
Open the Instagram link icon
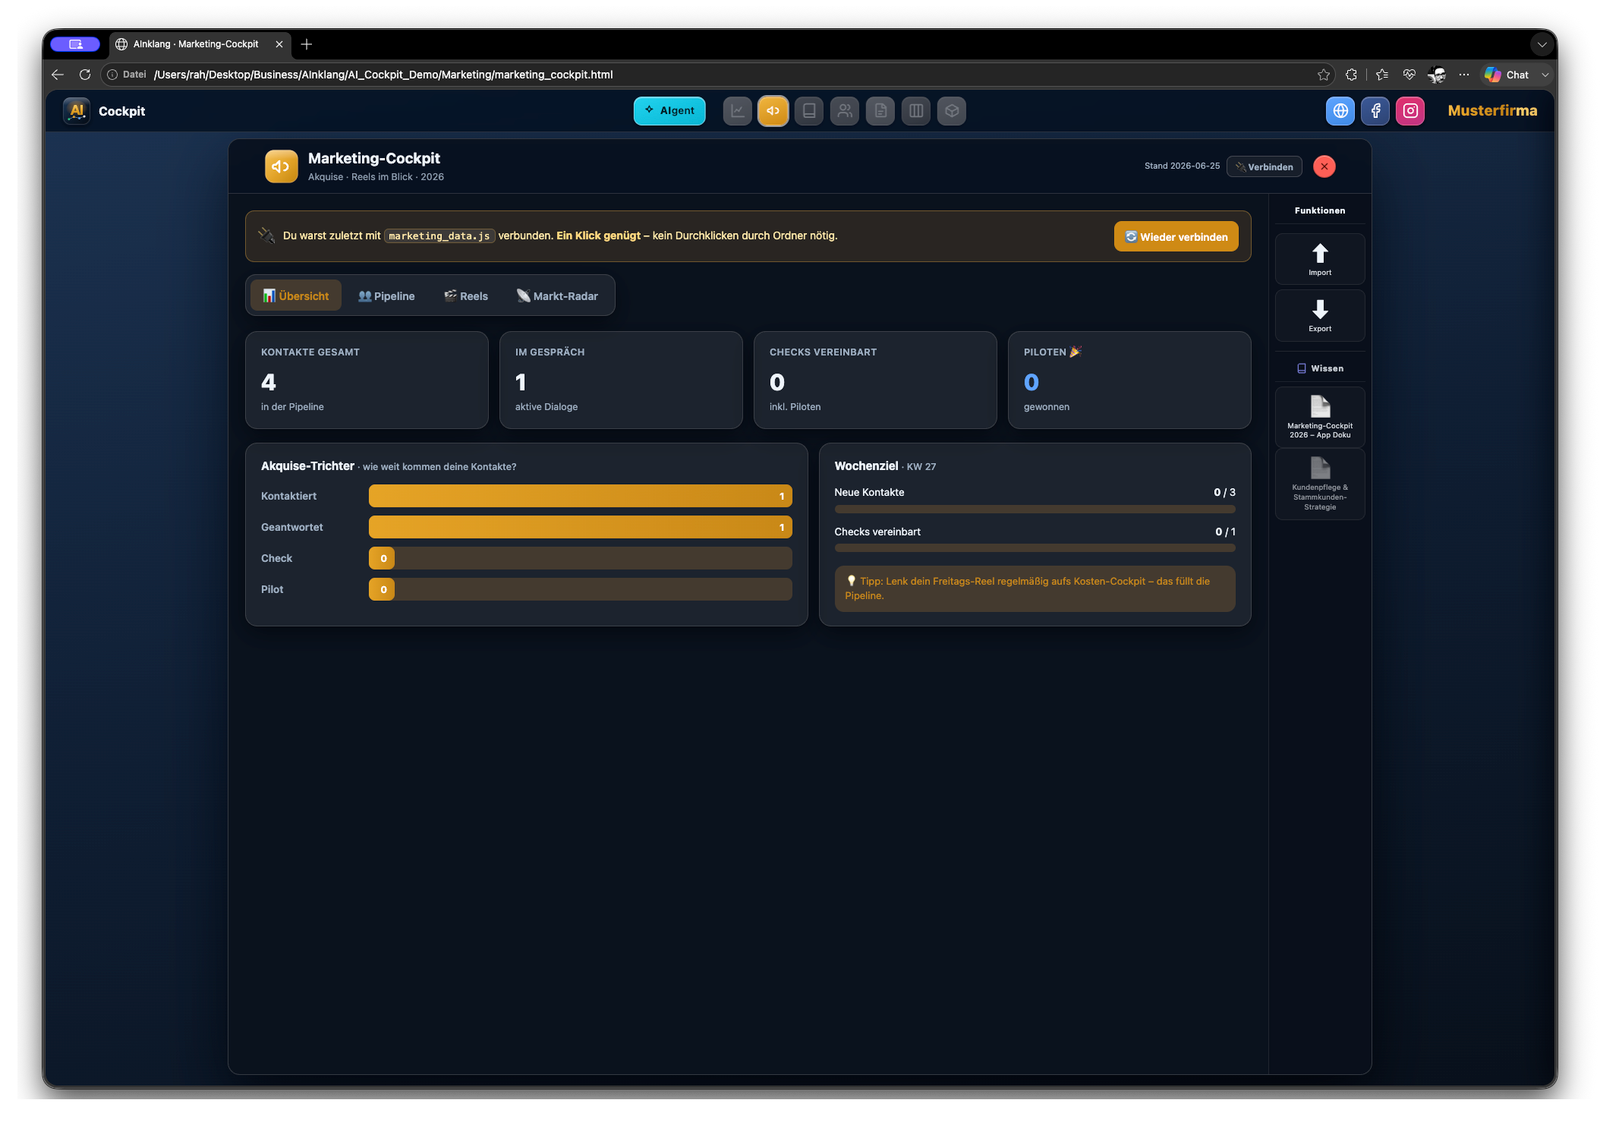coord(1410,111)
